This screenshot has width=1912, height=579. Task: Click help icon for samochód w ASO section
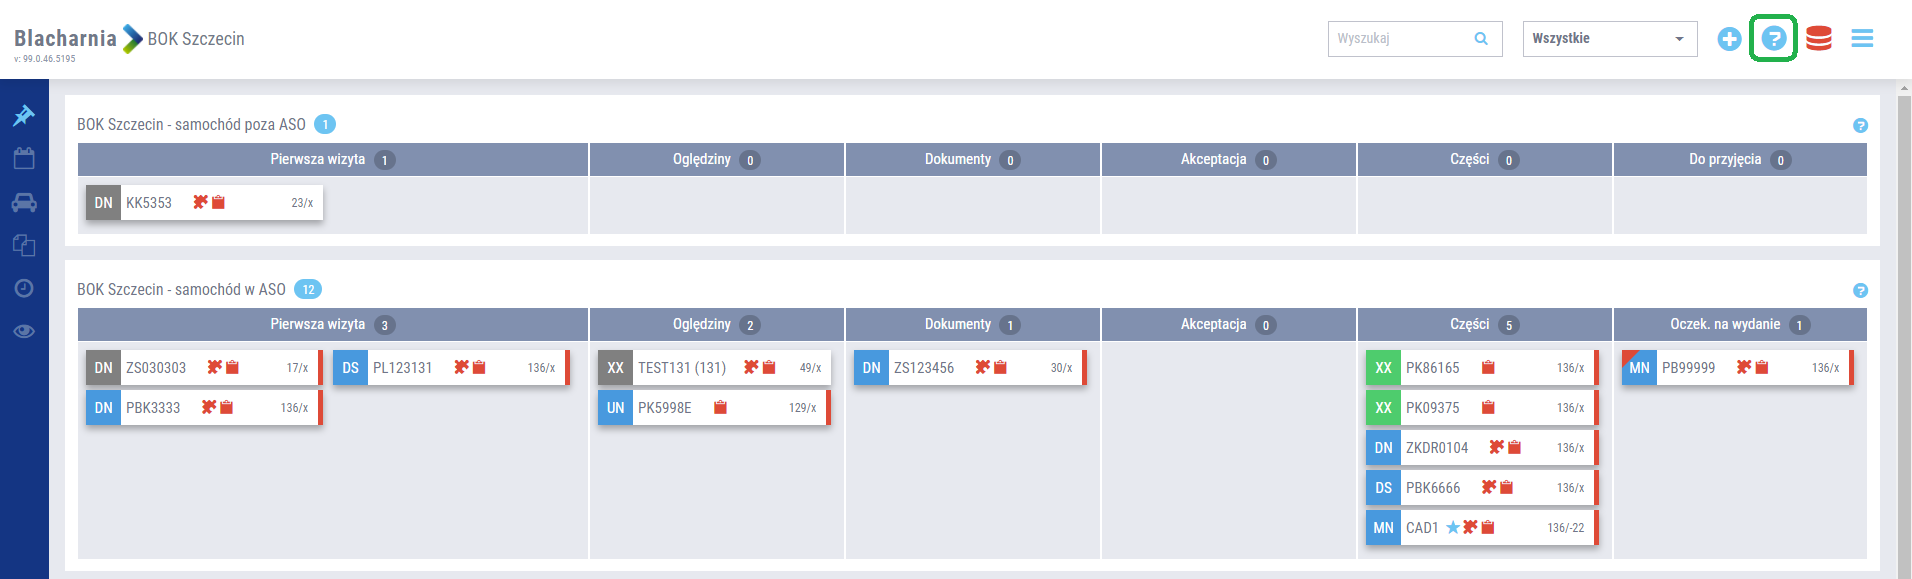click(x=1860, y=291)
